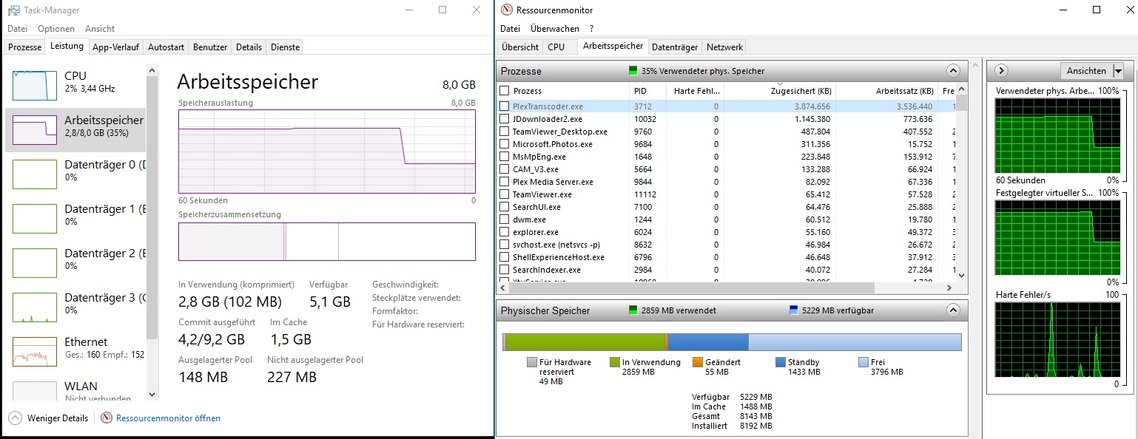Image resolution: width=1138 pixels, height=439 pixels.
Task: Open Datenträger 2 performance view
Action: click(x=76, y=263)
